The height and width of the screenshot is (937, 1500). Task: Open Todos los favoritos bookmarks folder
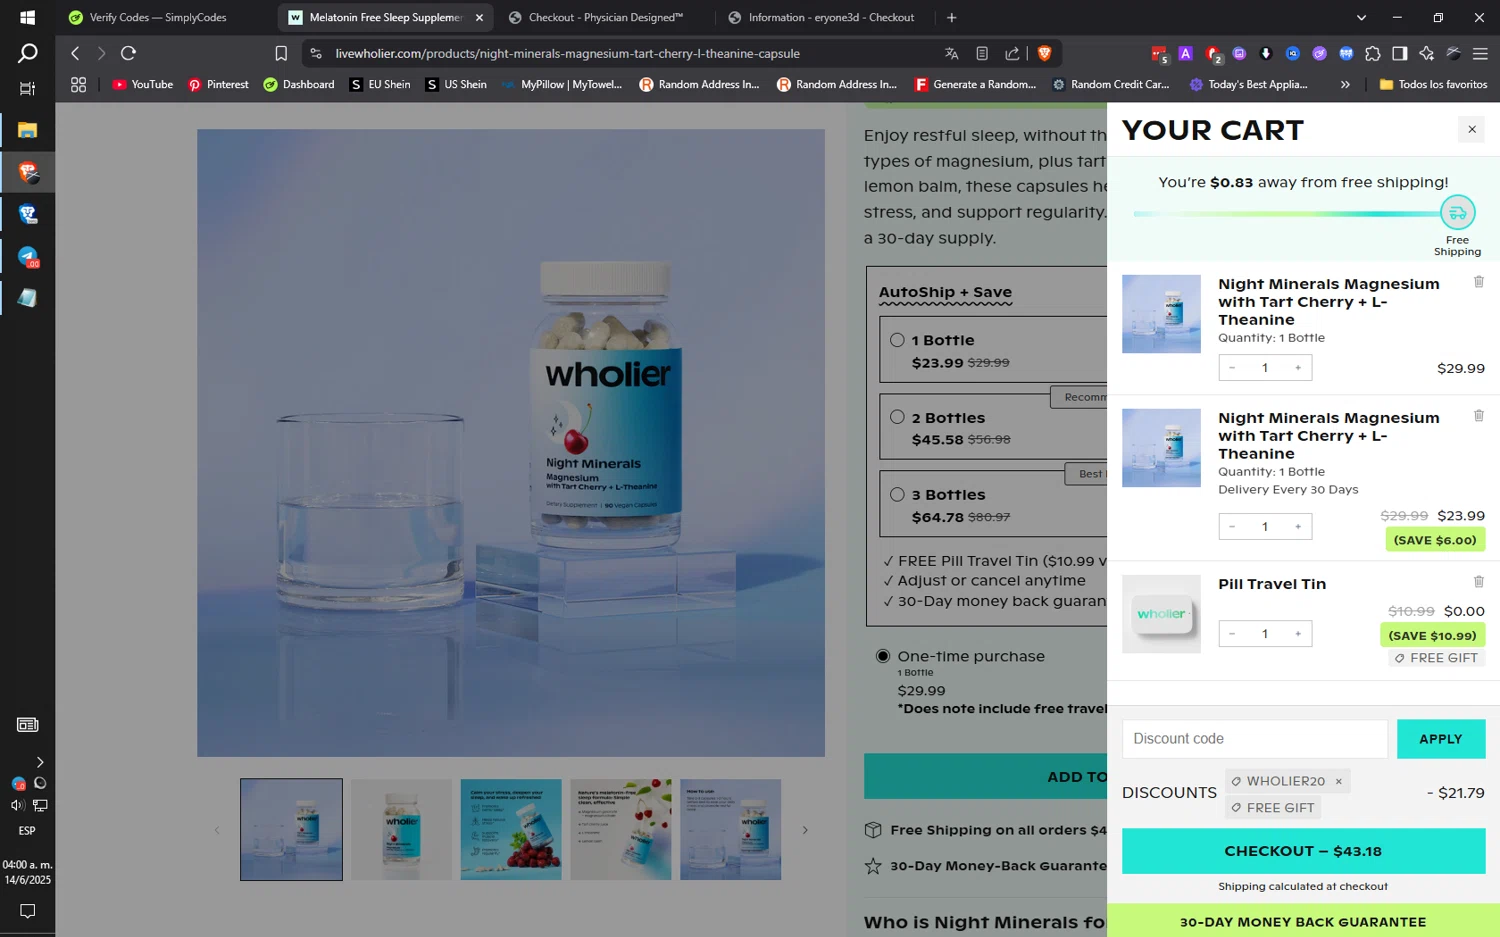coord(1433,85)
